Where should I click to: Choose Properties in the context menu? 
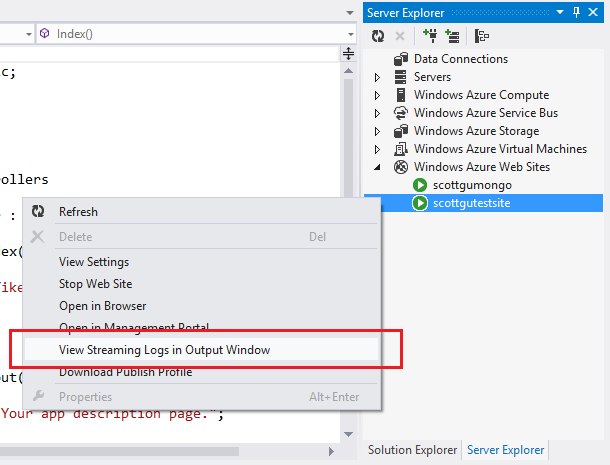point(201,397)
